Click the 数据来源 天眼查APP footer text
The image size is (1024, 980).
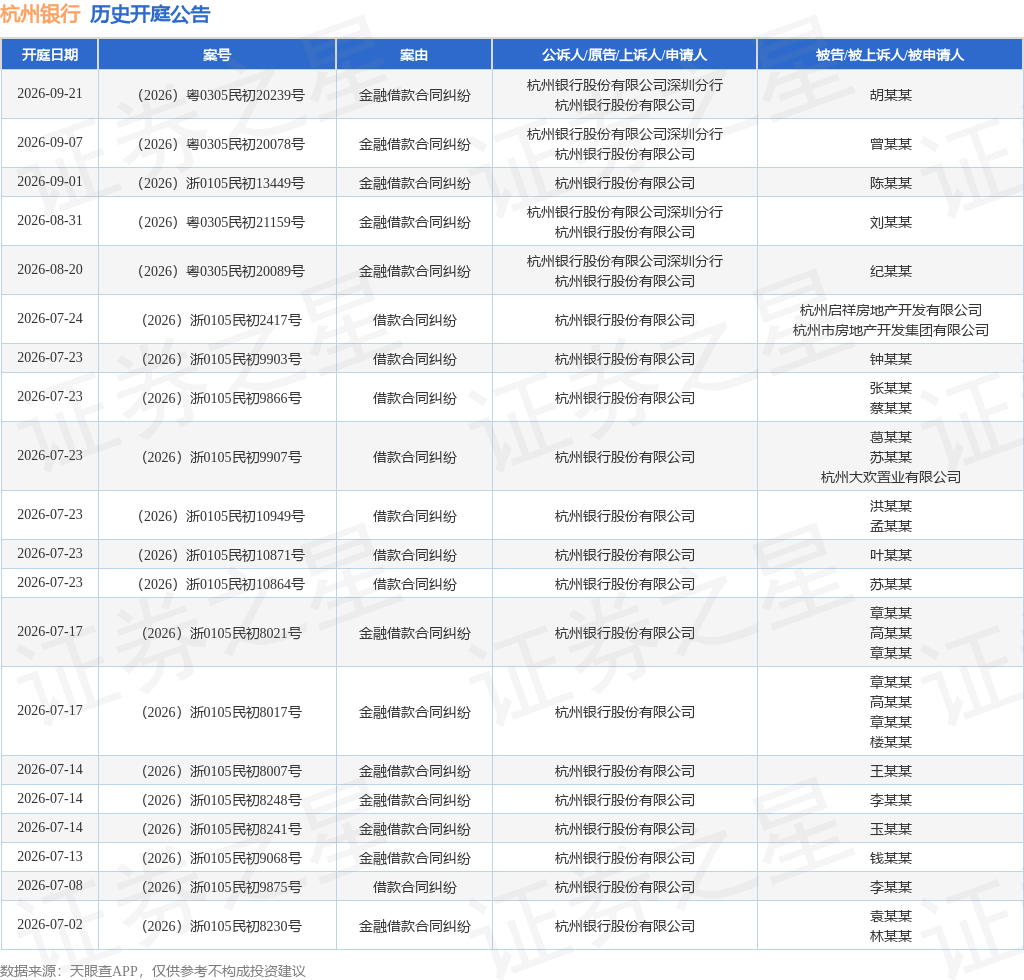pos(153,971)
